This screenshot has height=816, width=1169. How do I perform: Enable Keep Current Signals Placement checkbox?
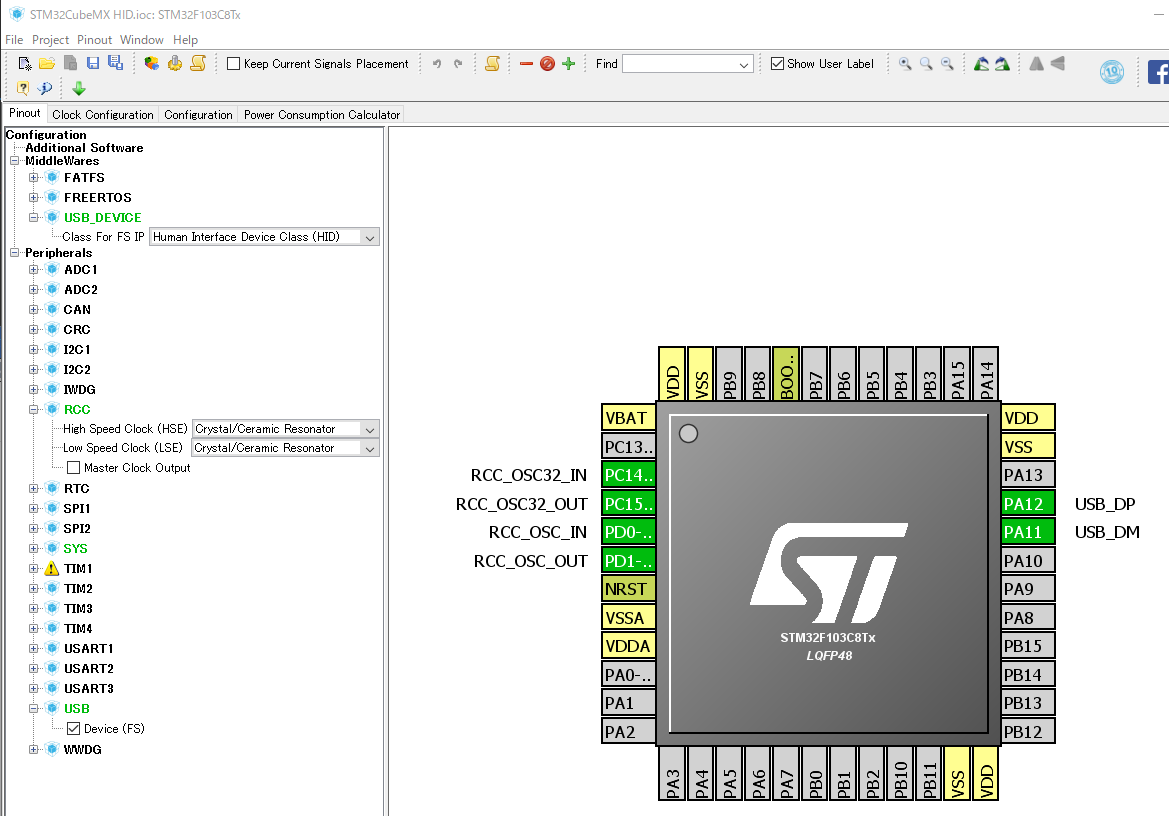coord(233,64)
